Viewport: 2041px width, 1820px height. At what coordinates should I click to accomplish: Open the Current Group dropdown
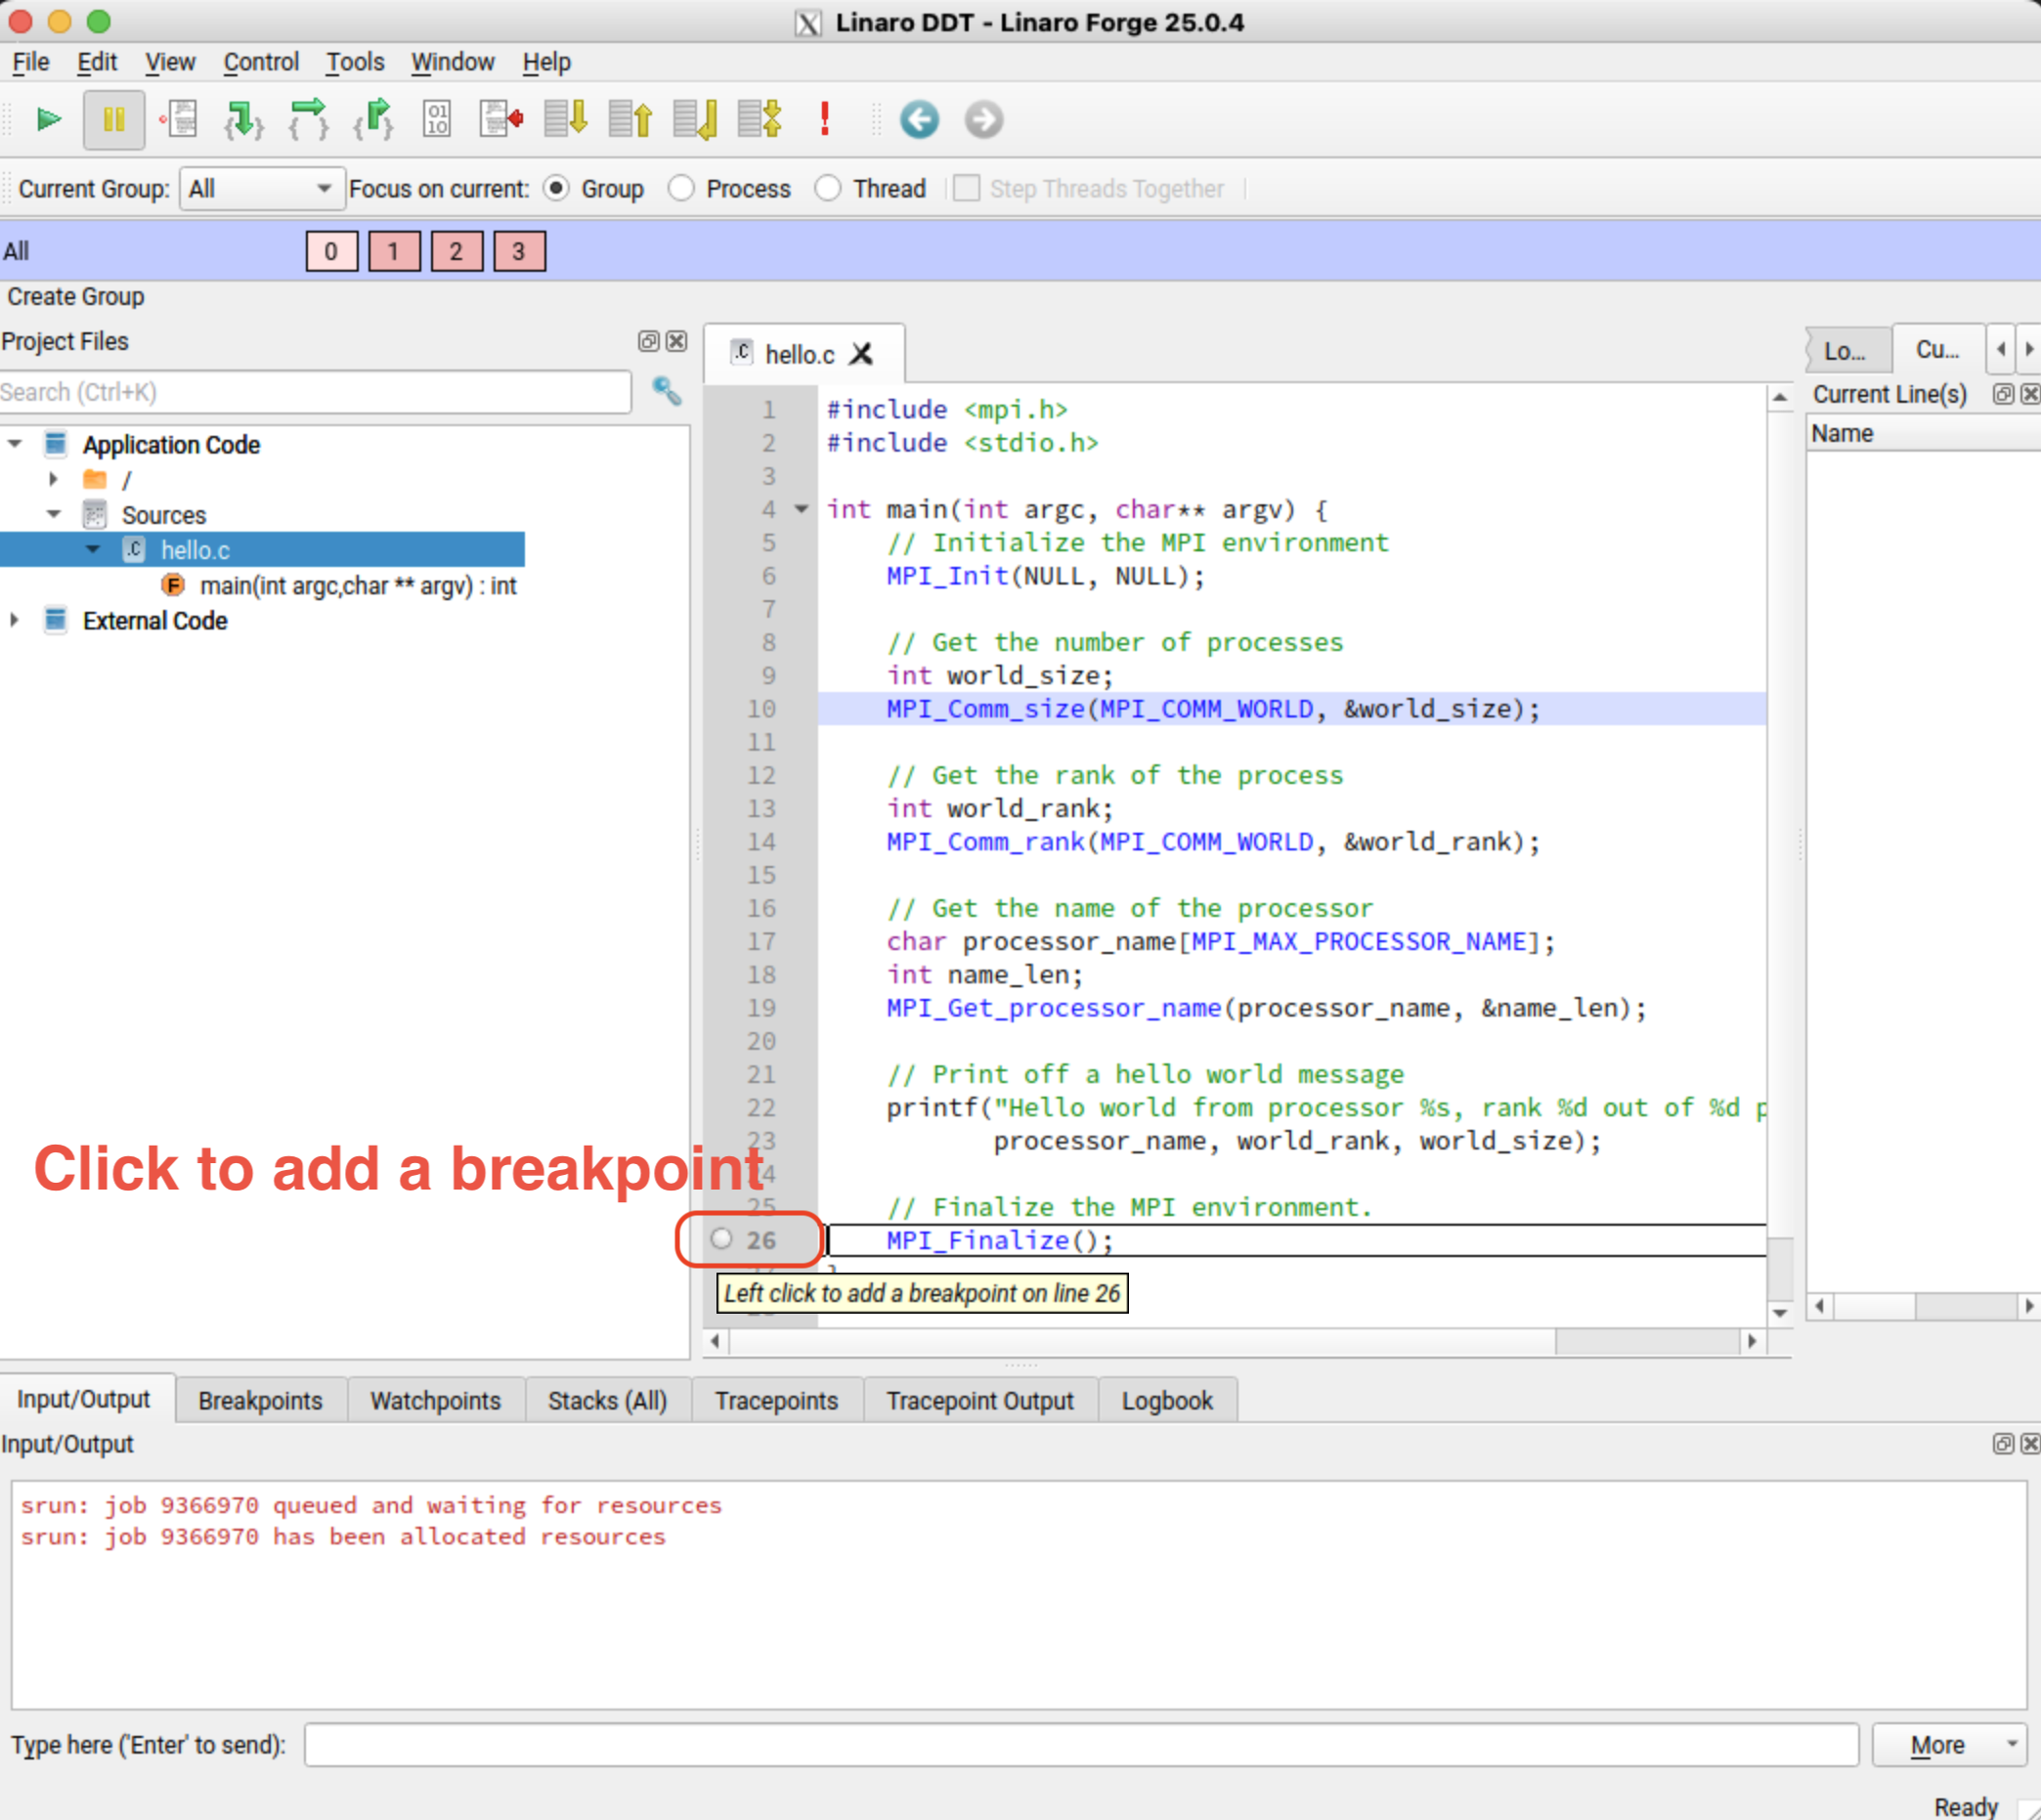click(262, 189)
